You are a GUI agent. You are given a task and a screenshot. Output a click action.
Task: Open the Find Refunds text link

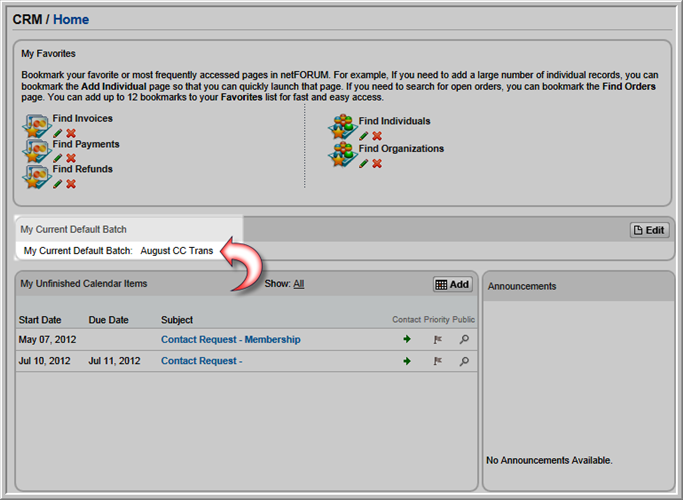pyautogui.click(x=83, y=169)
